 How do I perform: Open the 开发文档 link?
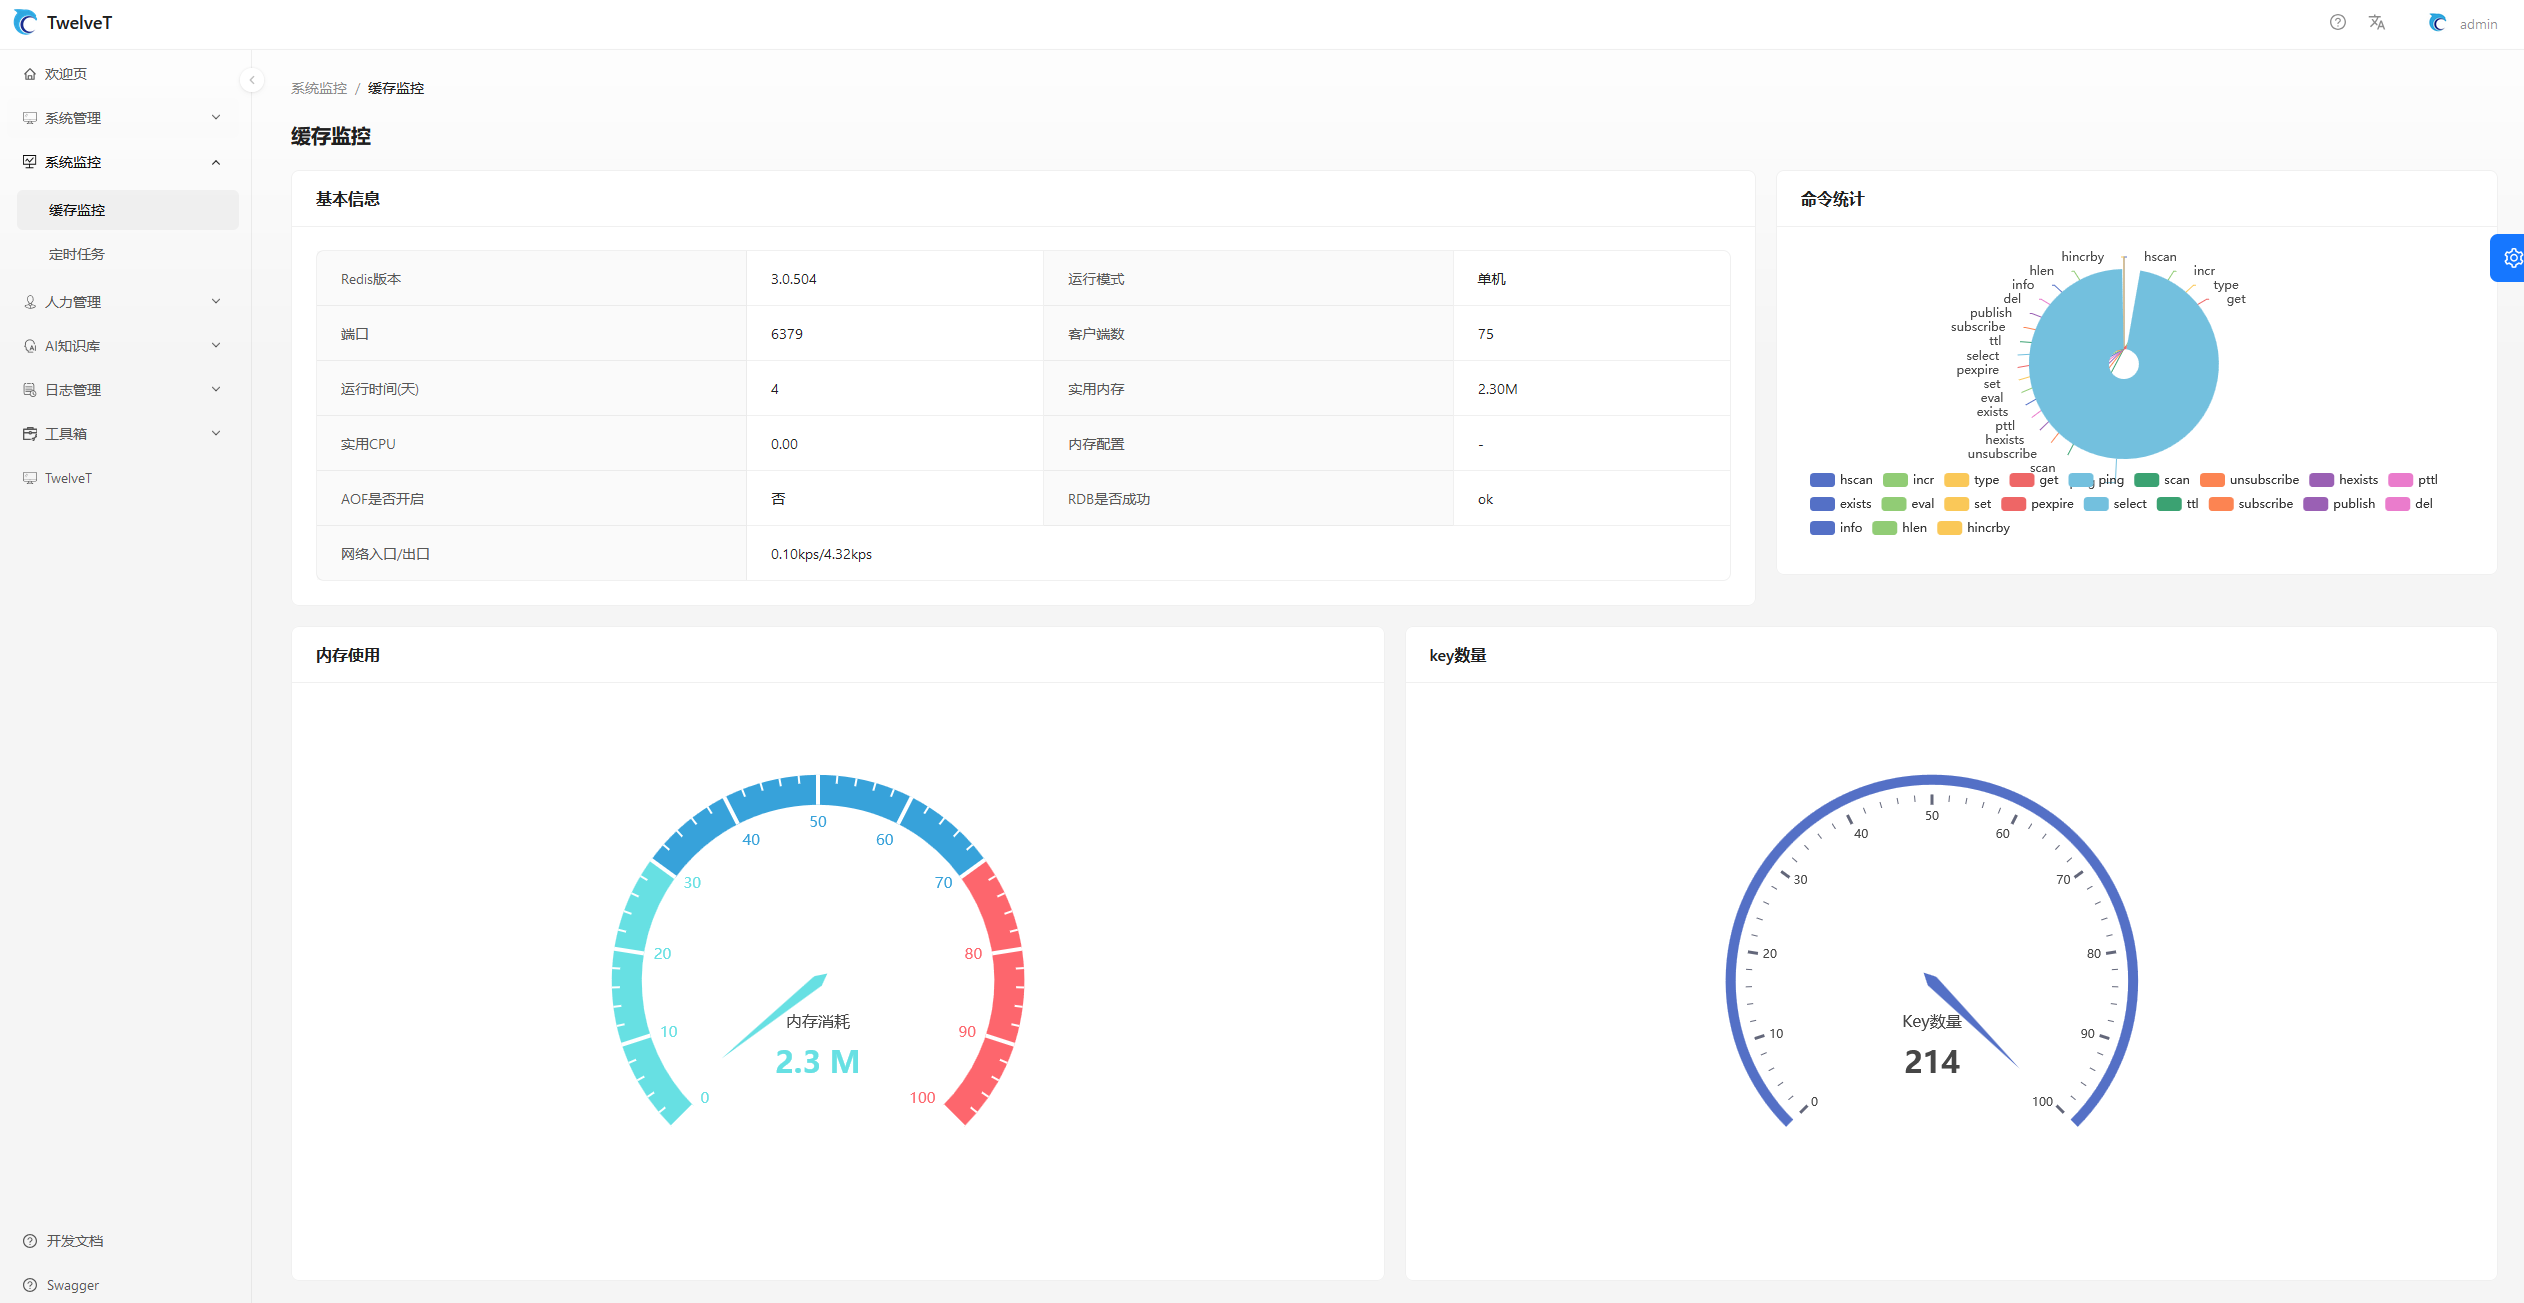[75, 1241]
